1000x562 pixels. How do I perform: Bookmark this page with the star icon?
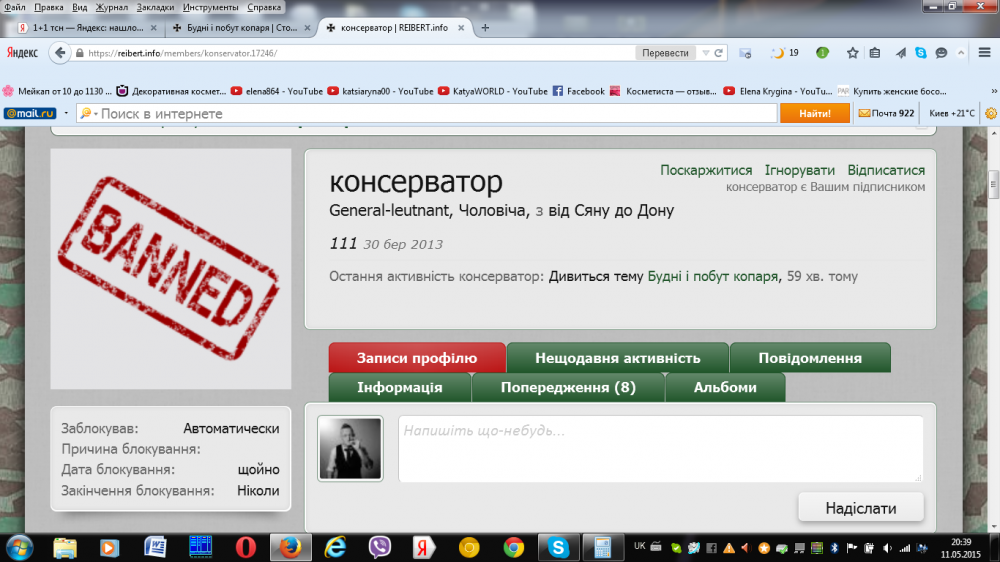click(853, 53)
